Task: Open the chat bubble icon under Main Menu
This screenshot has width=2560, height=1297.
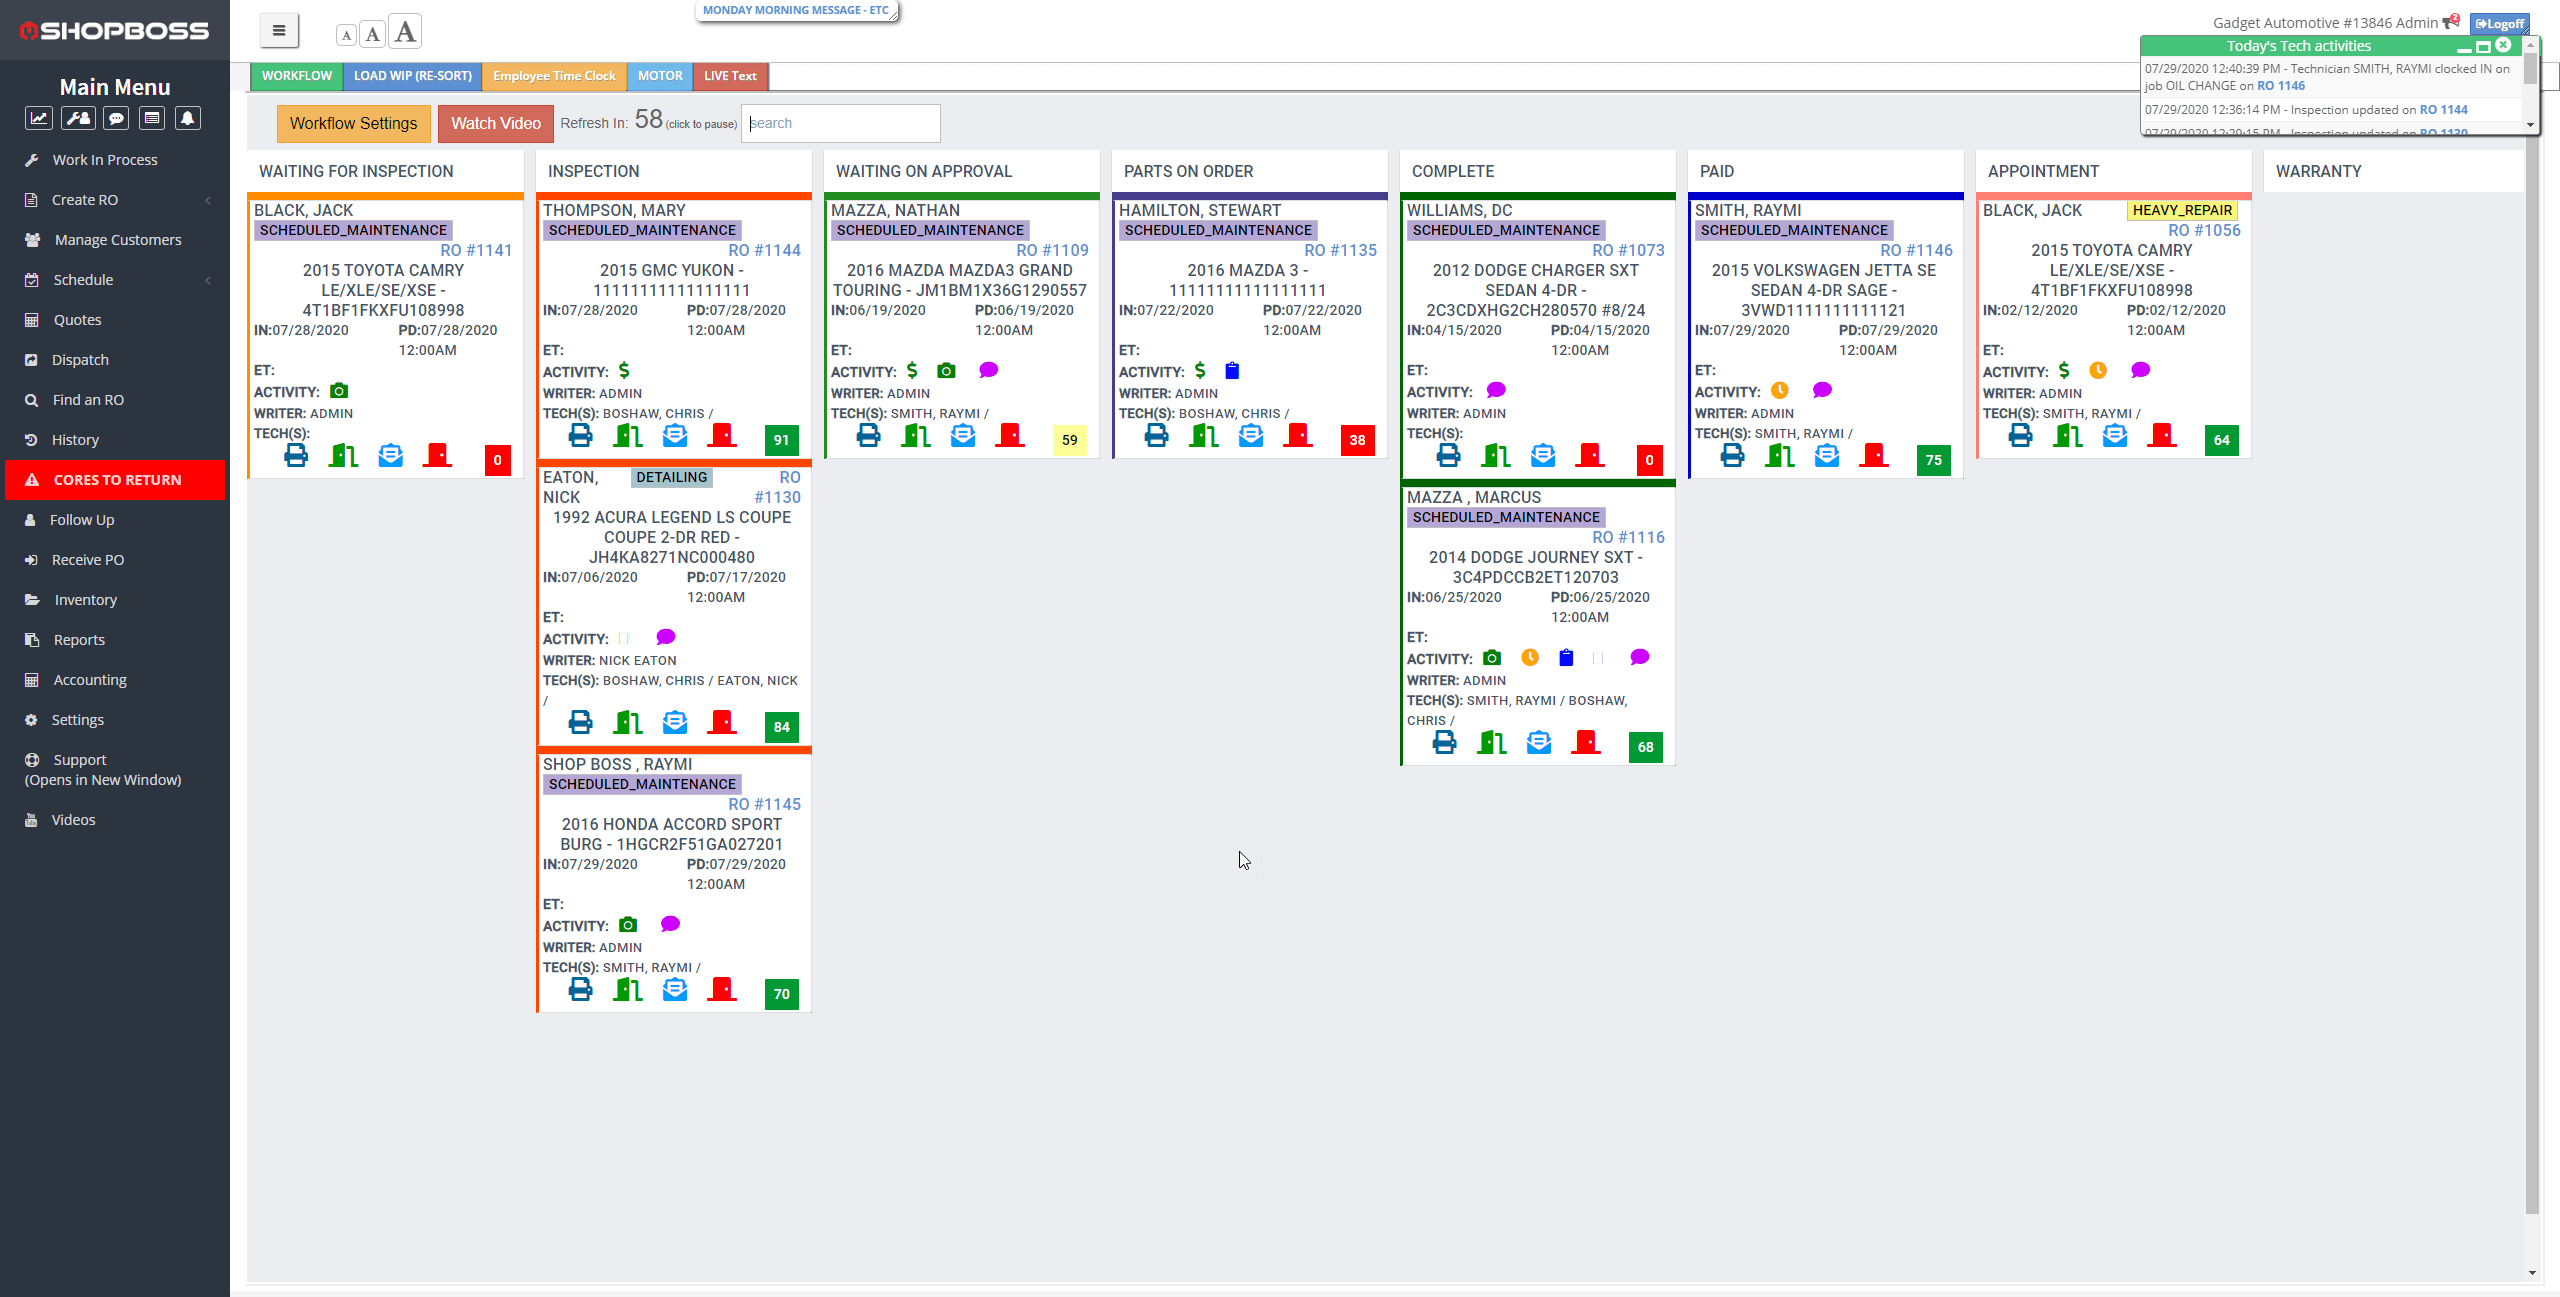Action: [116, 118]
